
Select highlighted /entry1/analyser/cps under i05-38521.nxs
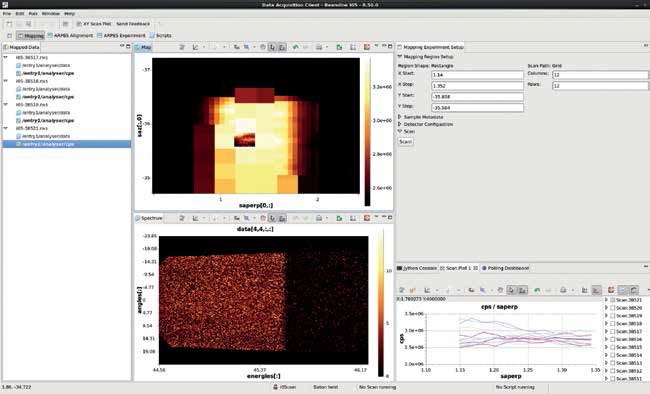click(x=67, y=144)
